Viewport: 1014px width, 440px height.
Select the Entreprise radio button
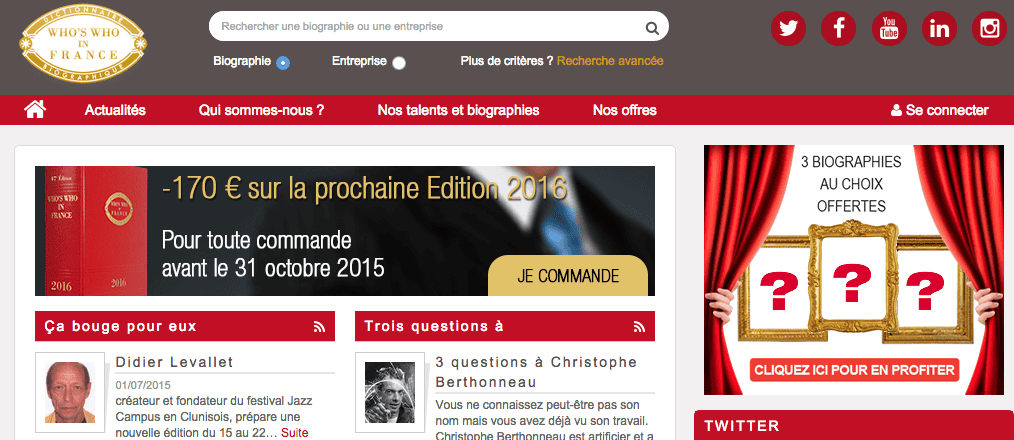pyautogui.click(x=399, y=63)
